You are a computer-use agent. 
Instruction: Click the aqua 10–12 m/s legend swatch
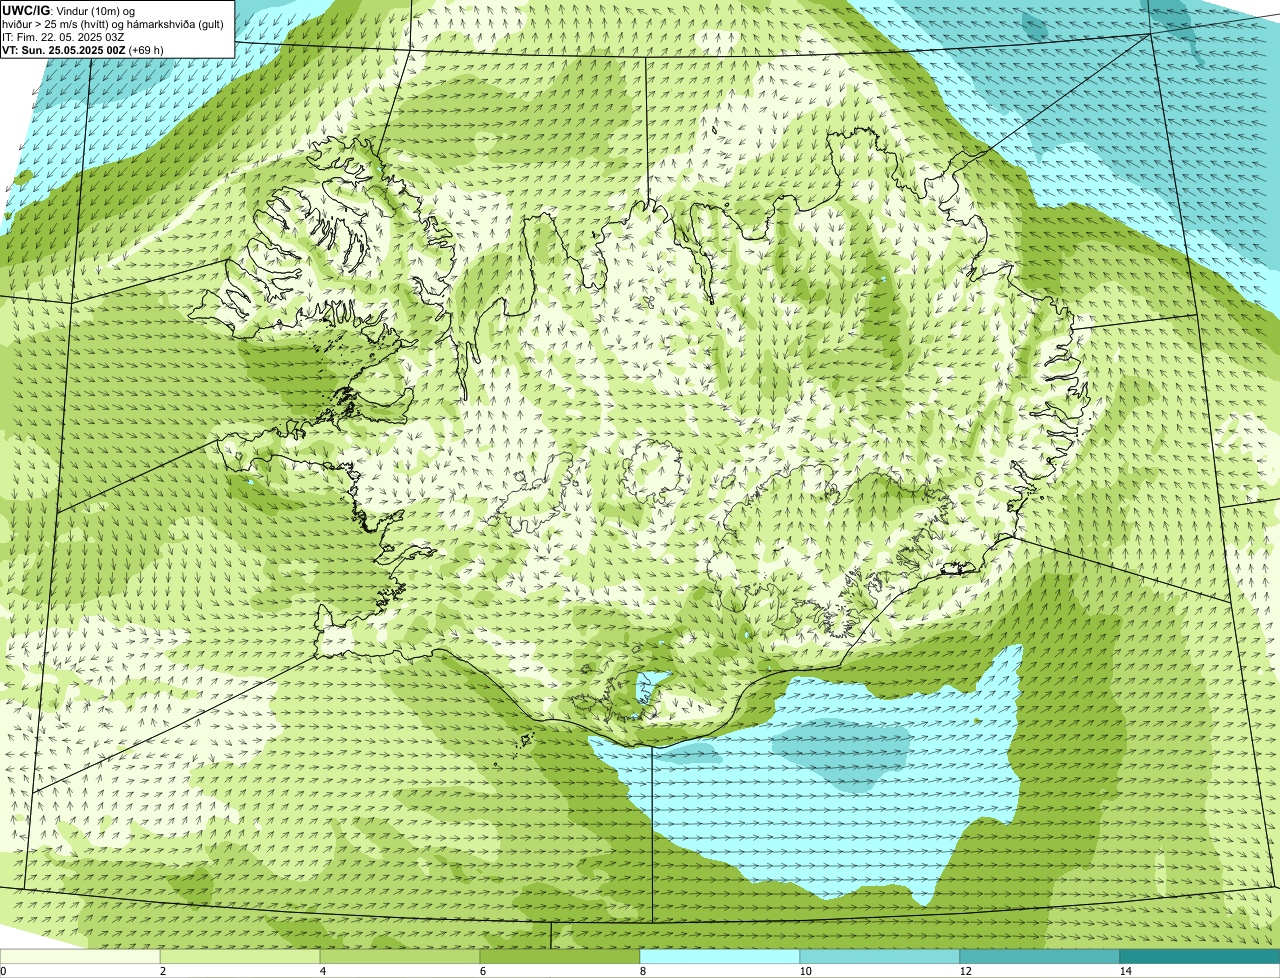pos(880,957)
